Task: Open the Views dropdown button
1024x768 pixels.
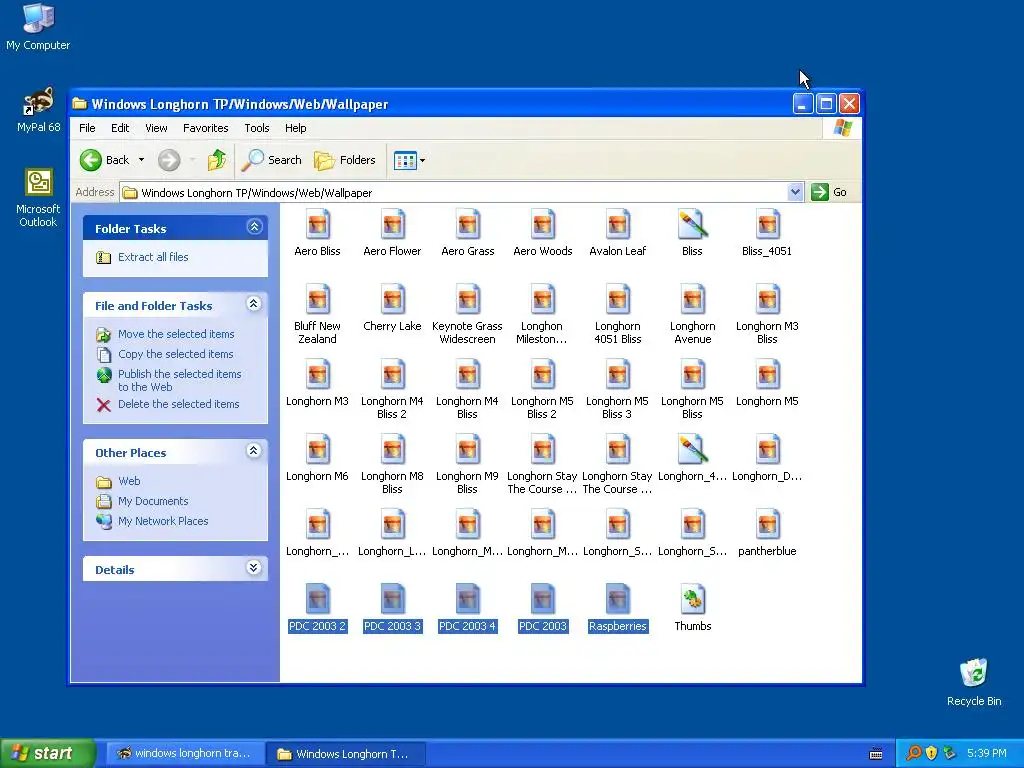Action: (x=409, y=160)
